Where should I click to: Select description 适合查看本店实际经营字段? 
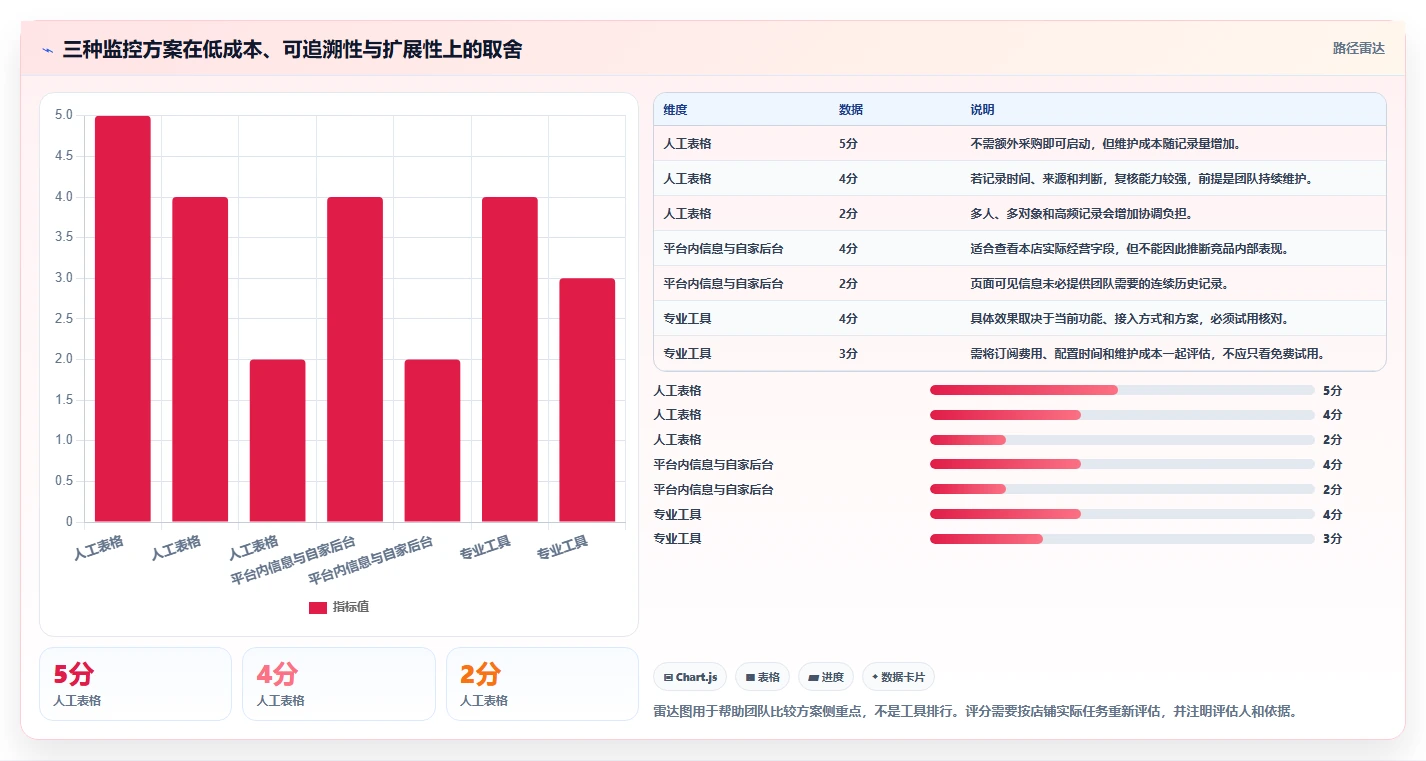point(1129,249)
